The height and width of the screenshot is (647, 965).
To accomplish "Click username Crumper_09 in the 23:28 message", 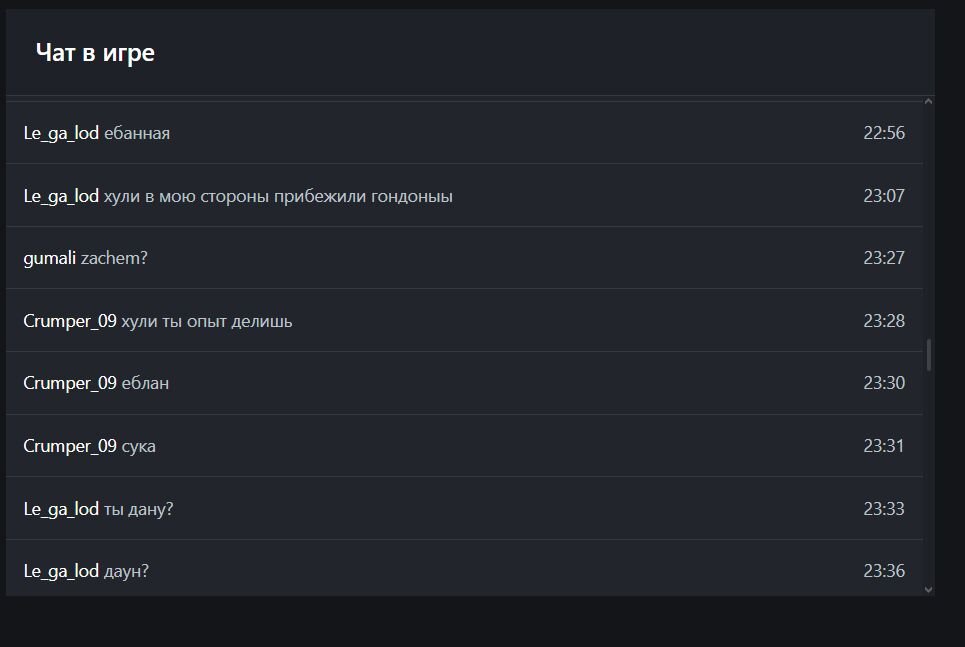I will pyautogui.click(x=70, y=321).
